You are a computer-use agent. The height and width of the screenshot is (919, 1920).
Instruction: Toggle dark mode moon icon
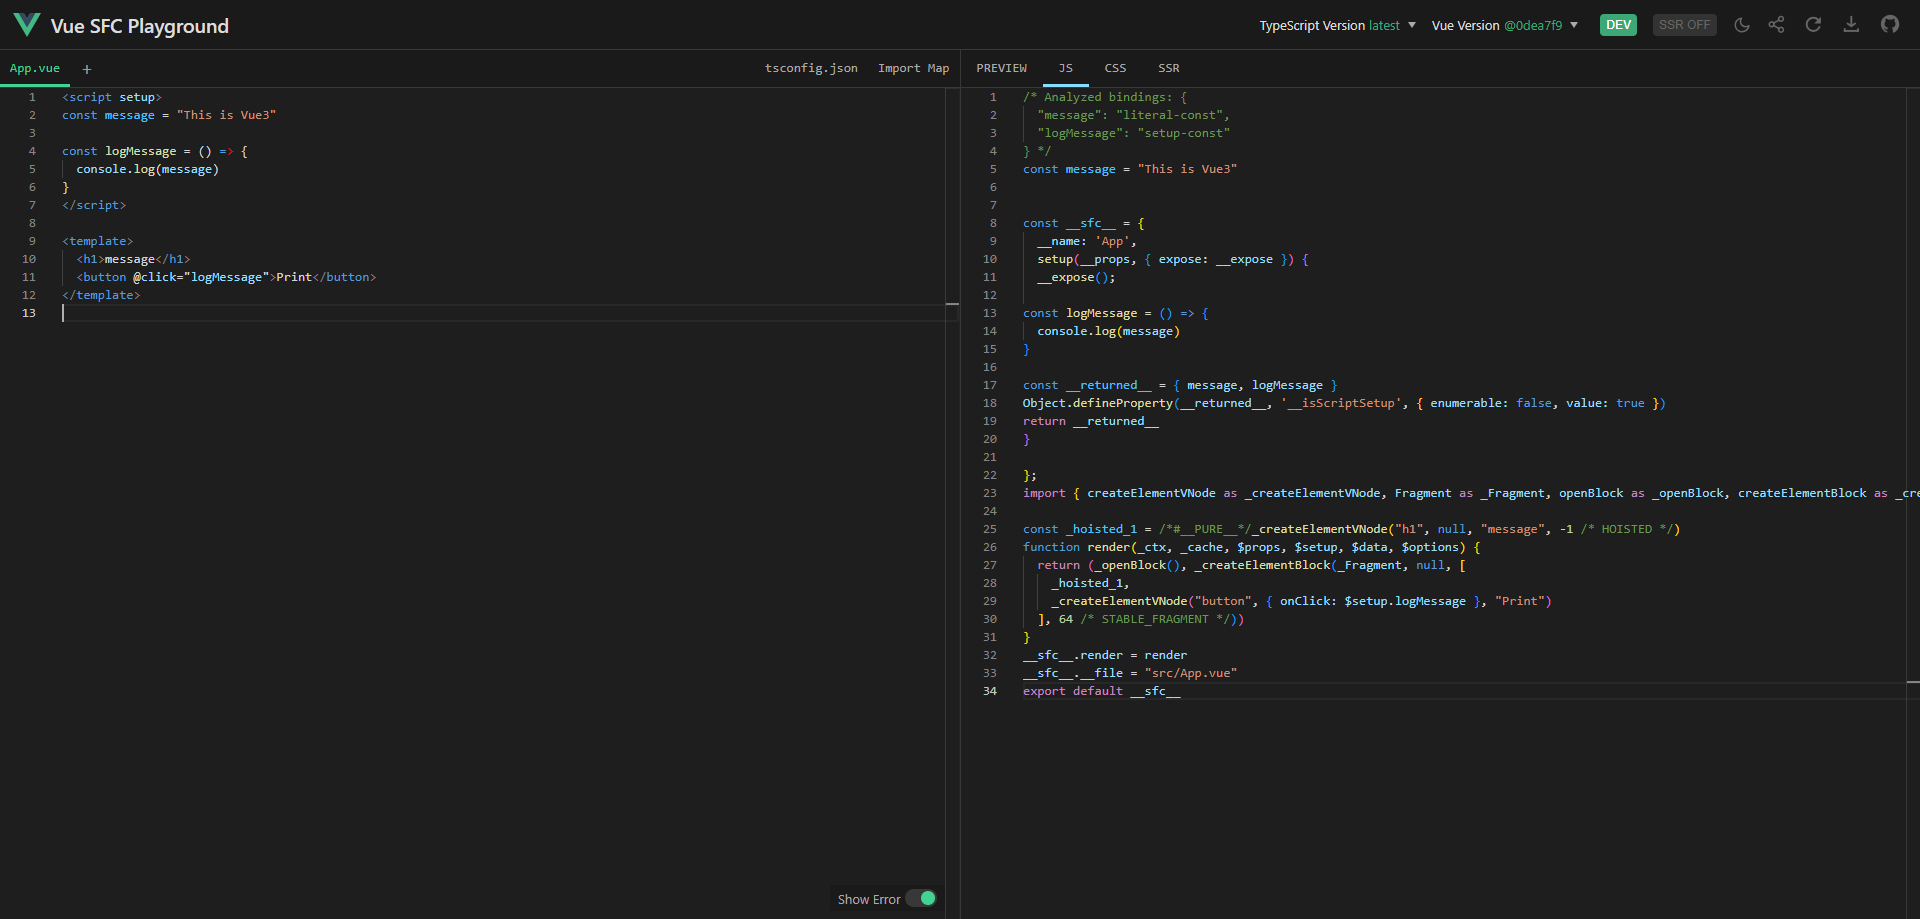[x=1742, y=25]
